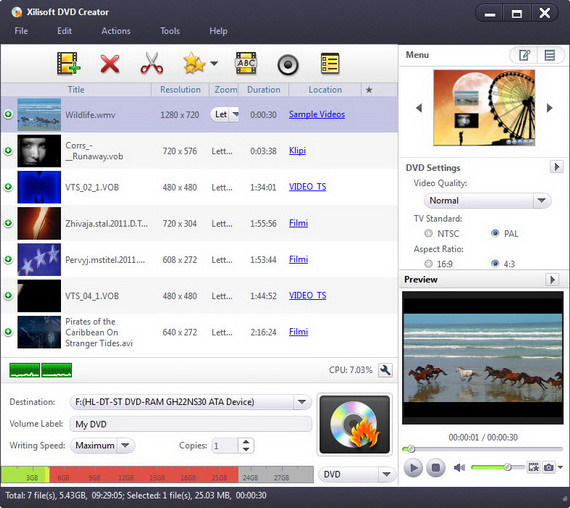Click the scissors clip video icon

[x=152, y=63]
